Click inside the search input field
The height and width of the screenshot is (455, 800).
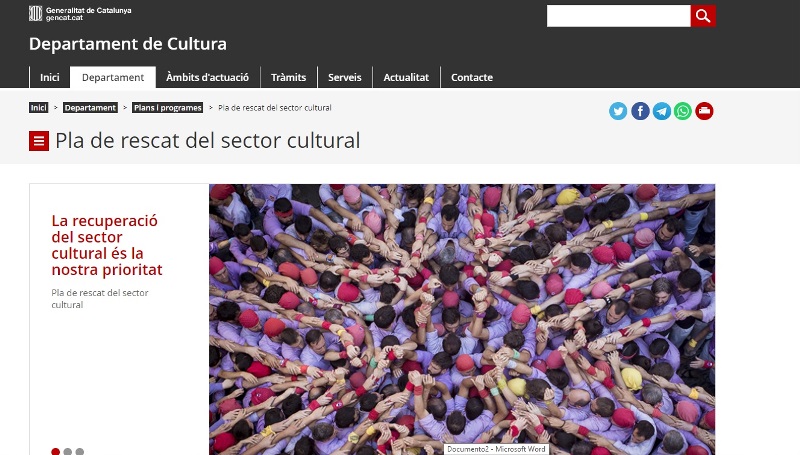coord(618,16)
